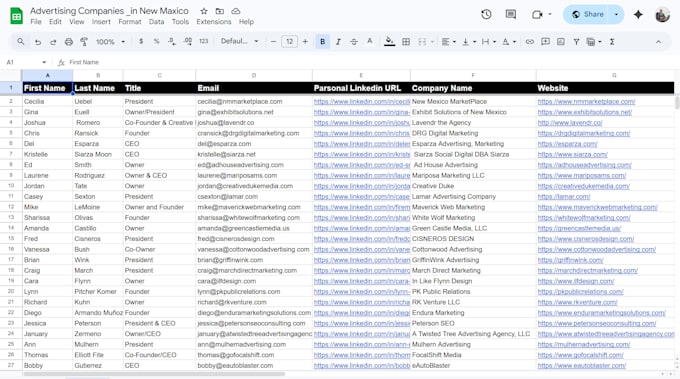Image resolution: width=680 pixels, height=379 pixels.
Task: Open Cecilia's LinkedIn URL link
Action: pos(362,101)
